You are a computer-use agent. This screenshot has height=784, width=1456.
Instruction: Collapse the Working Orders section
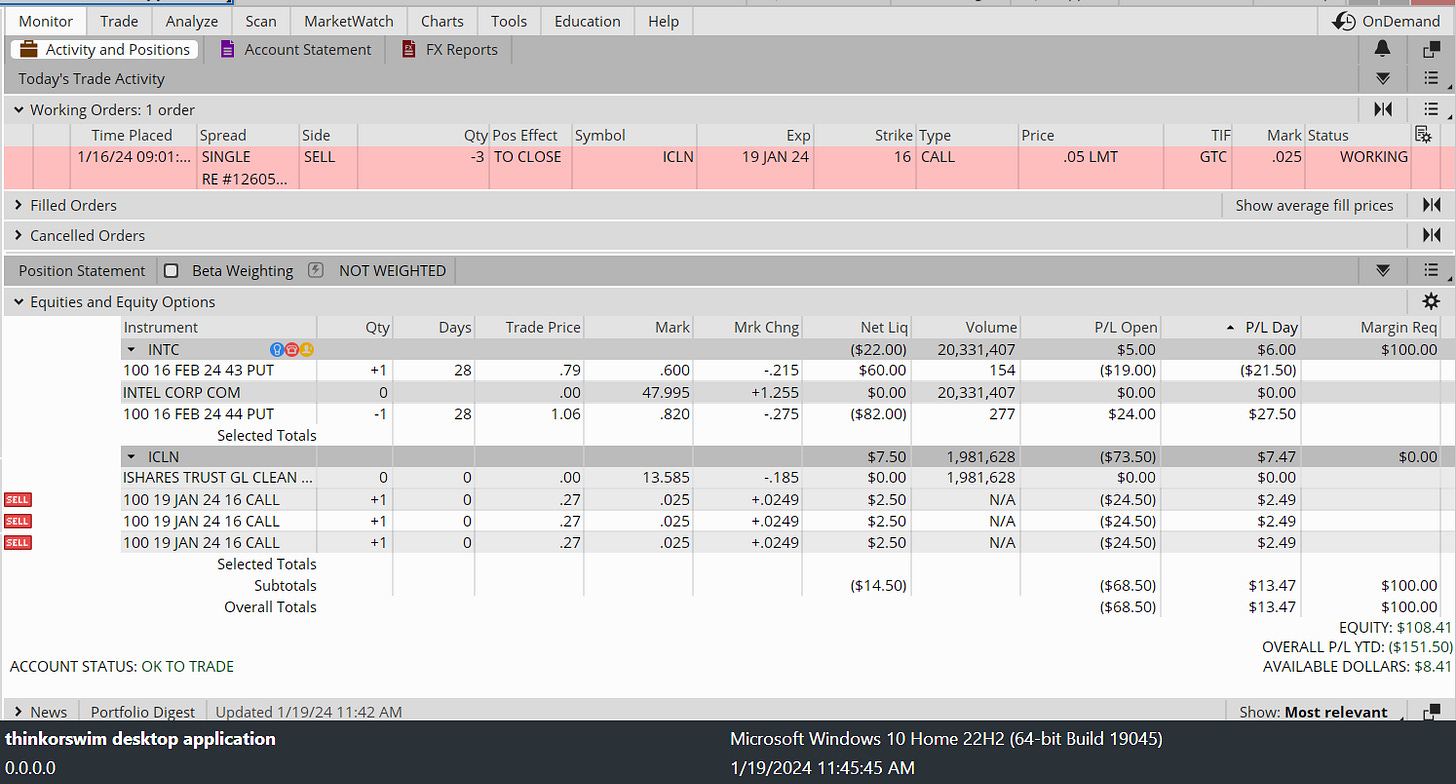(x=19, y=110)
